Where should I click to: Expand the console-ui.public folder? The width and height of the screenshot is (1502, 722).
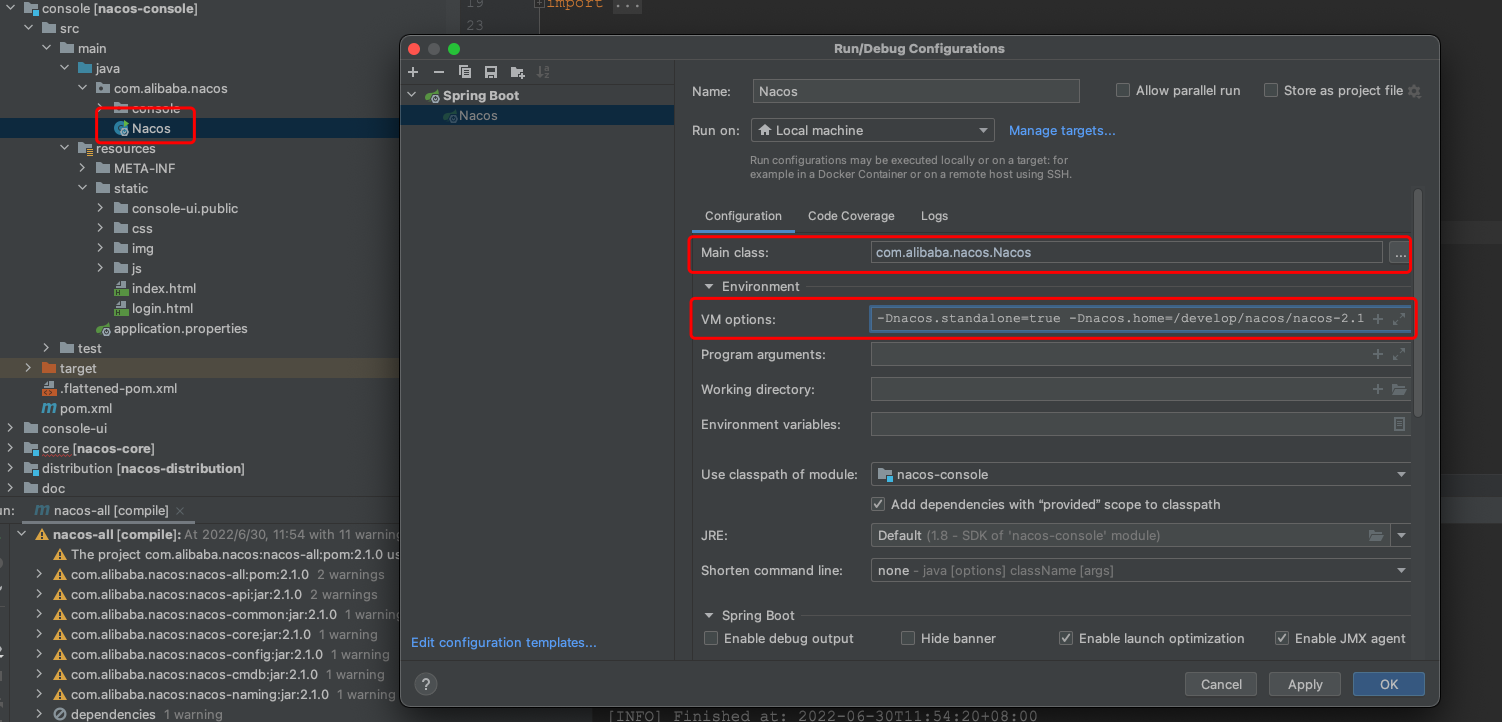point(101,208)
